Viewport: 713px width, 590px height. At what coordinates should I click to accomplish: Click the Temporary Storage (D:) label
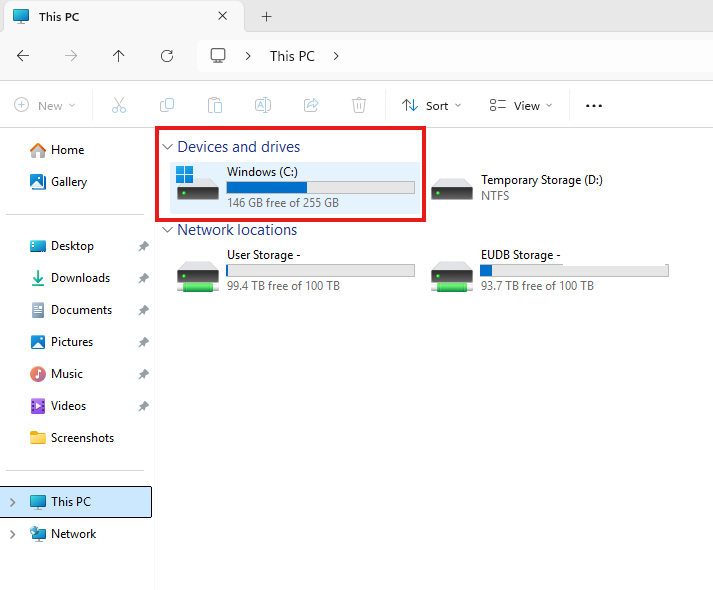542,180
